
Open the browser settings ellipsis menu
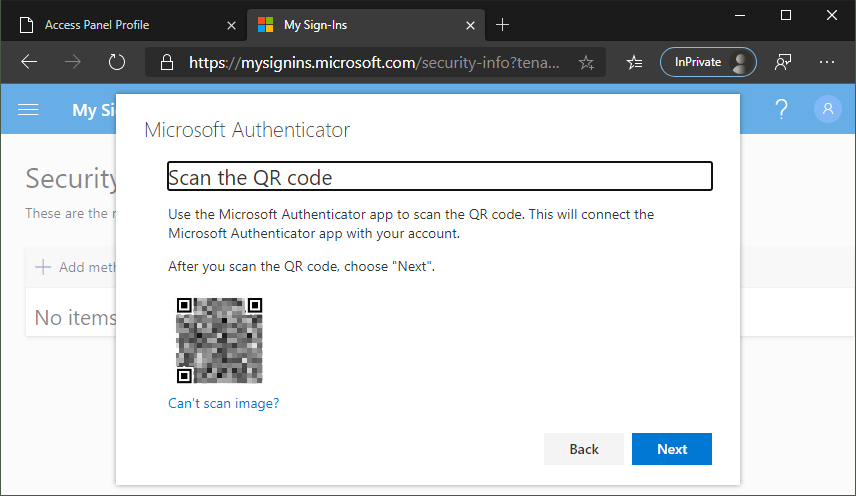coord(827,62)
